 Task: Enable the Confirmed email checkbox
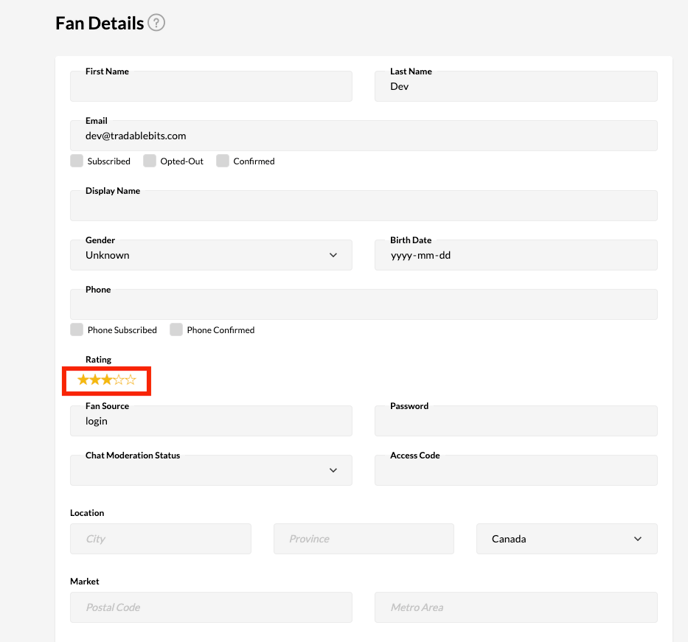(223, 161)
